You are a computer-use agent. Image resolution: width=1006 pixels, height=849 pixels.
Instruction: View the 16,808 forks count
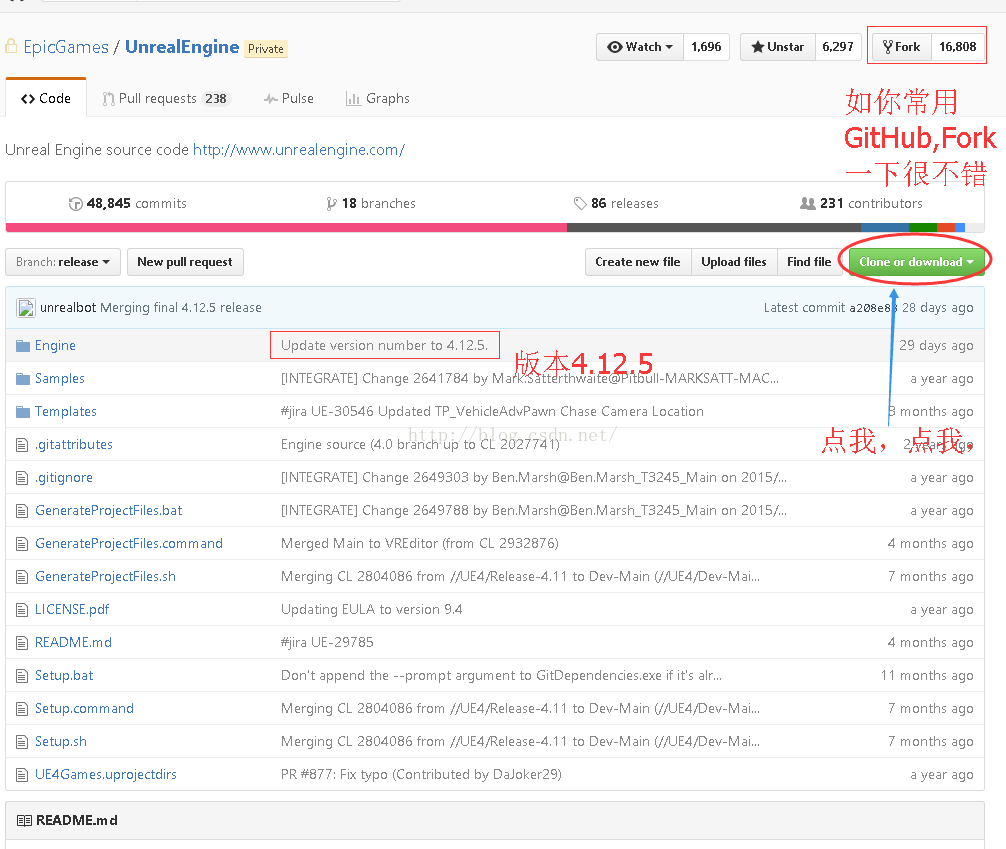point(958,47)
